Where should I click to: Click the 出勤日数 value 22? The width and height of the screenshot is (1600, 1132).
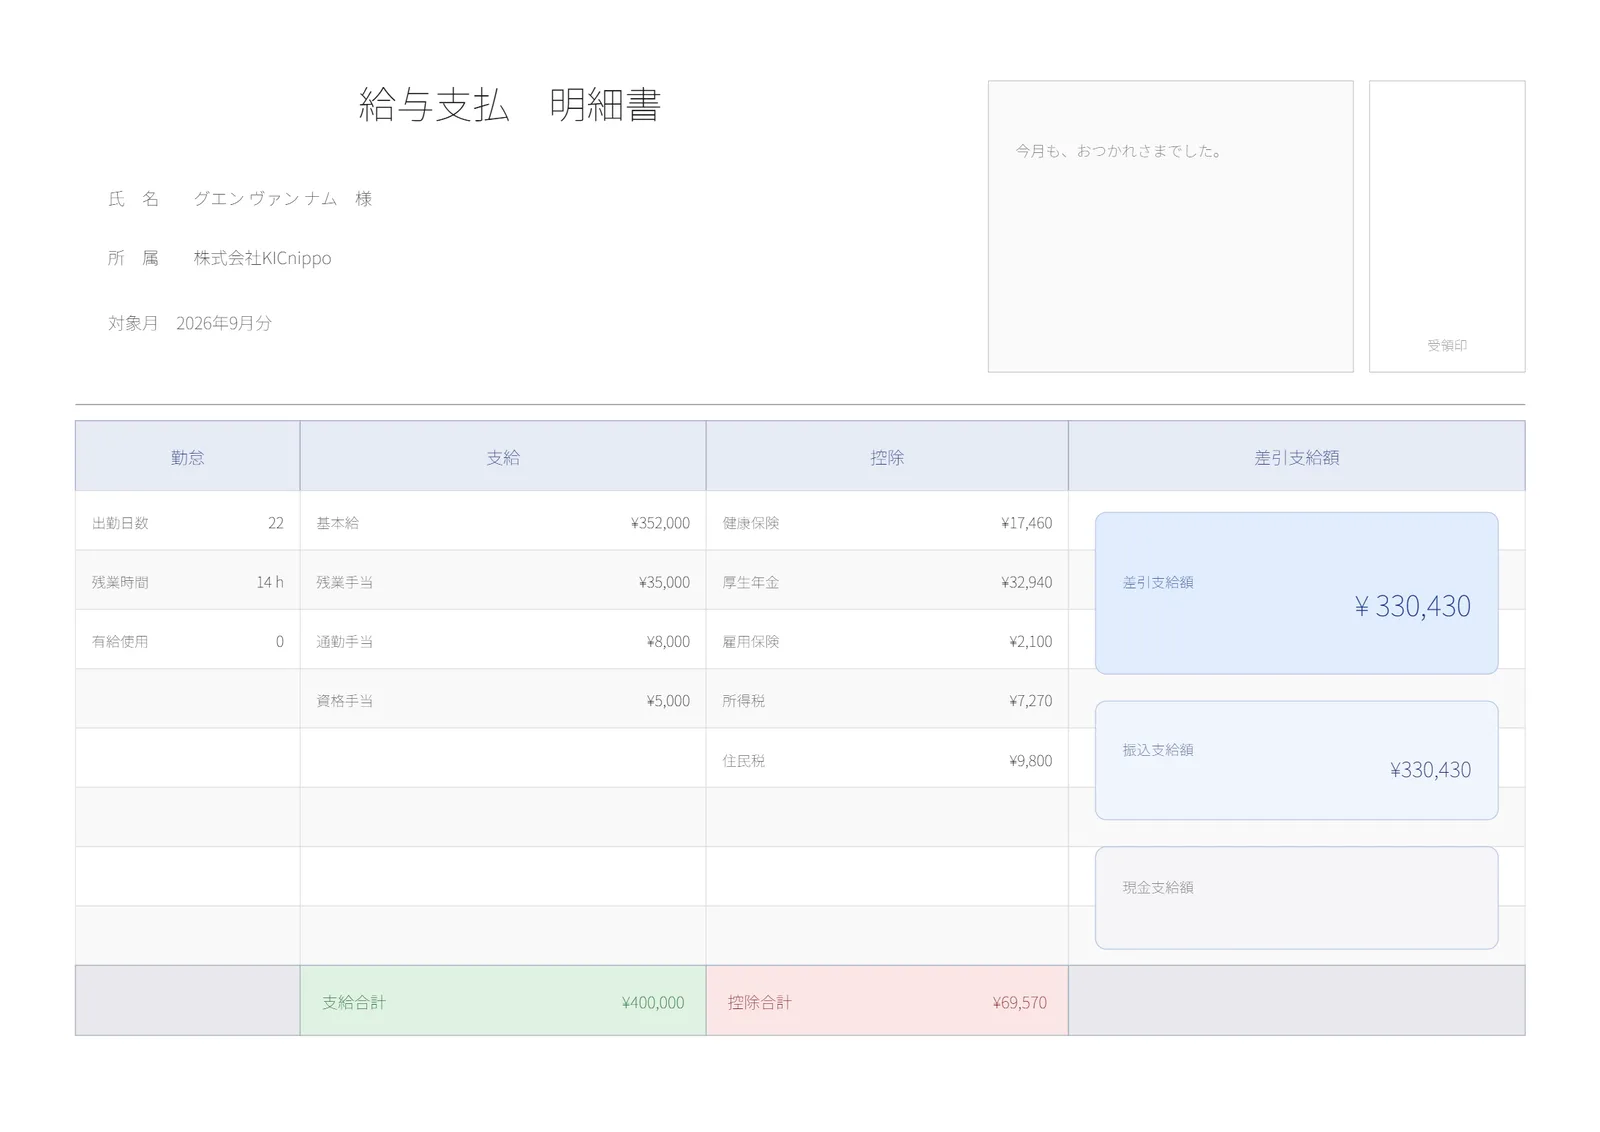pyautogui.click(x=276, y=523)
